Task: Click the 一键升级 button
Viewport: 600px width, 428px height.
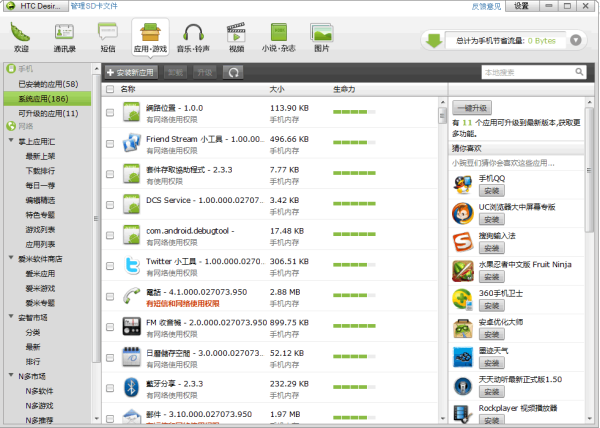Action: (x=472, y=107)
